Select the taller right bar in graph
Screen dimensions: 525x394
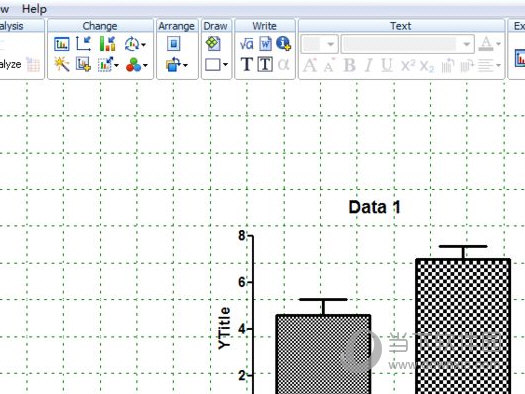tap(463, 326)
